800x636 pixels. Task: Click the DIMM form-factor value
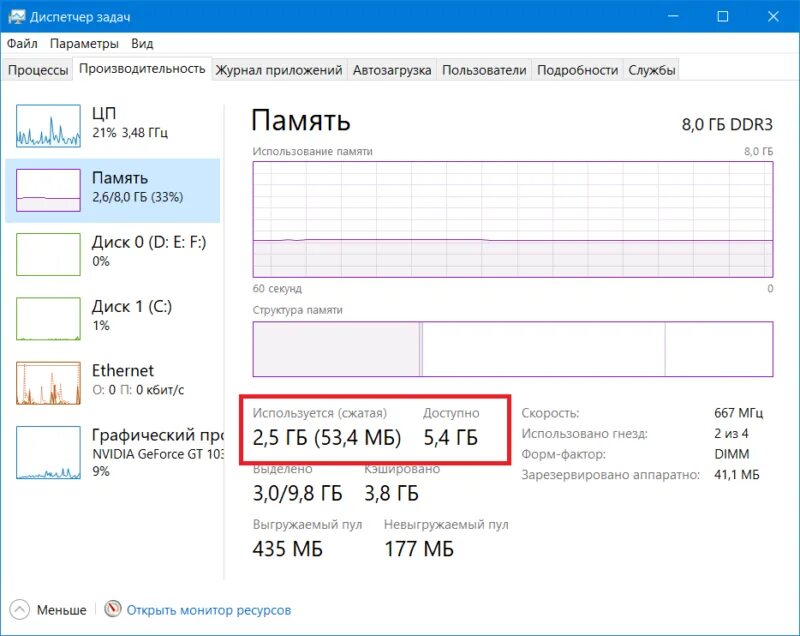tap(732, 454)
